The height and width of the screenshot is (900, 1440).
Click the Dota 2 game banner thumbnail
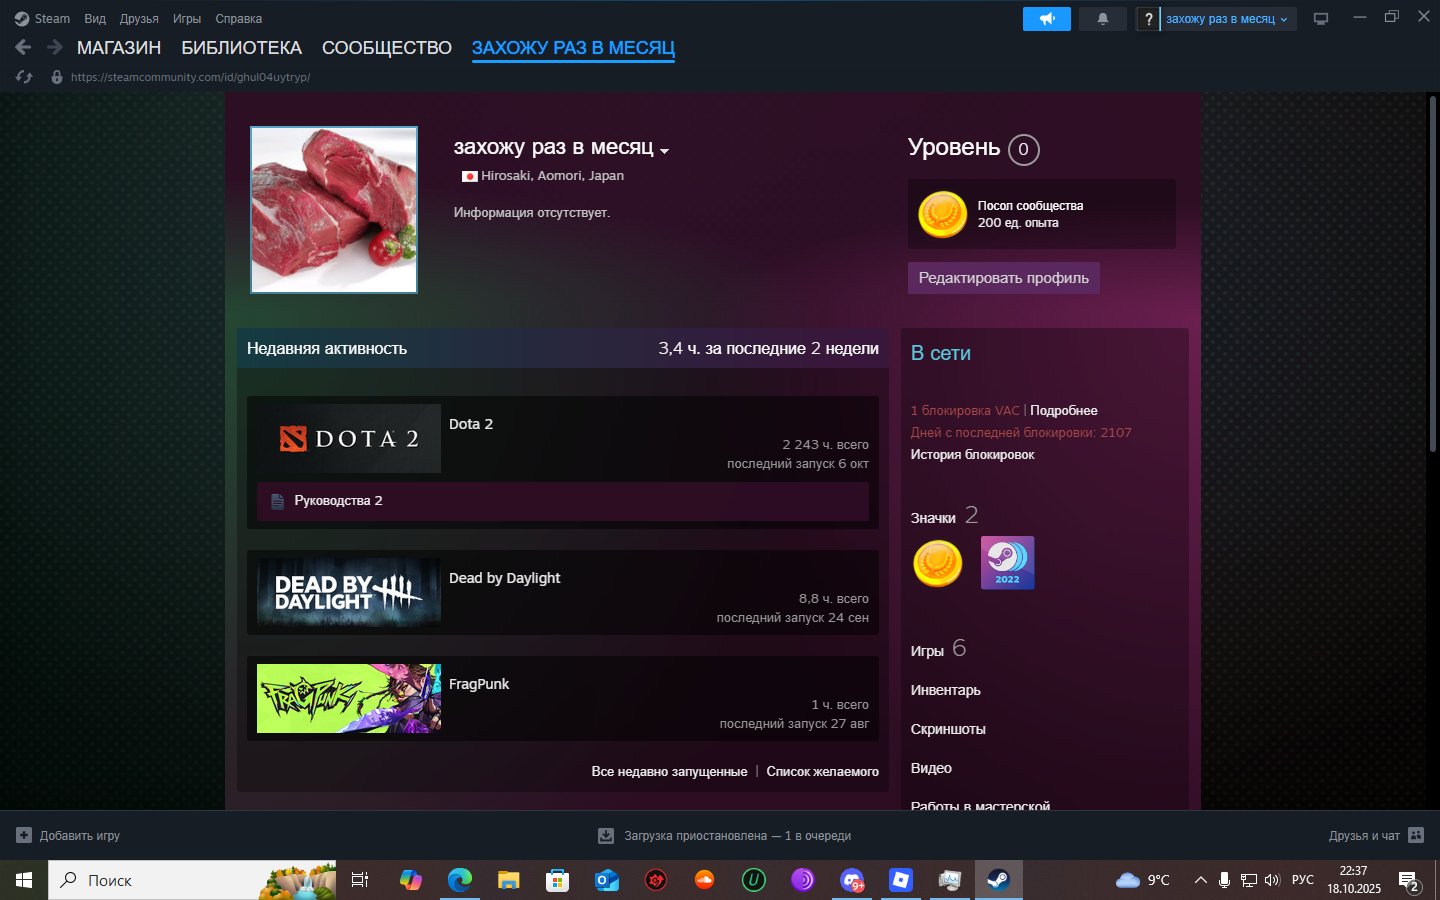[348, 438]
